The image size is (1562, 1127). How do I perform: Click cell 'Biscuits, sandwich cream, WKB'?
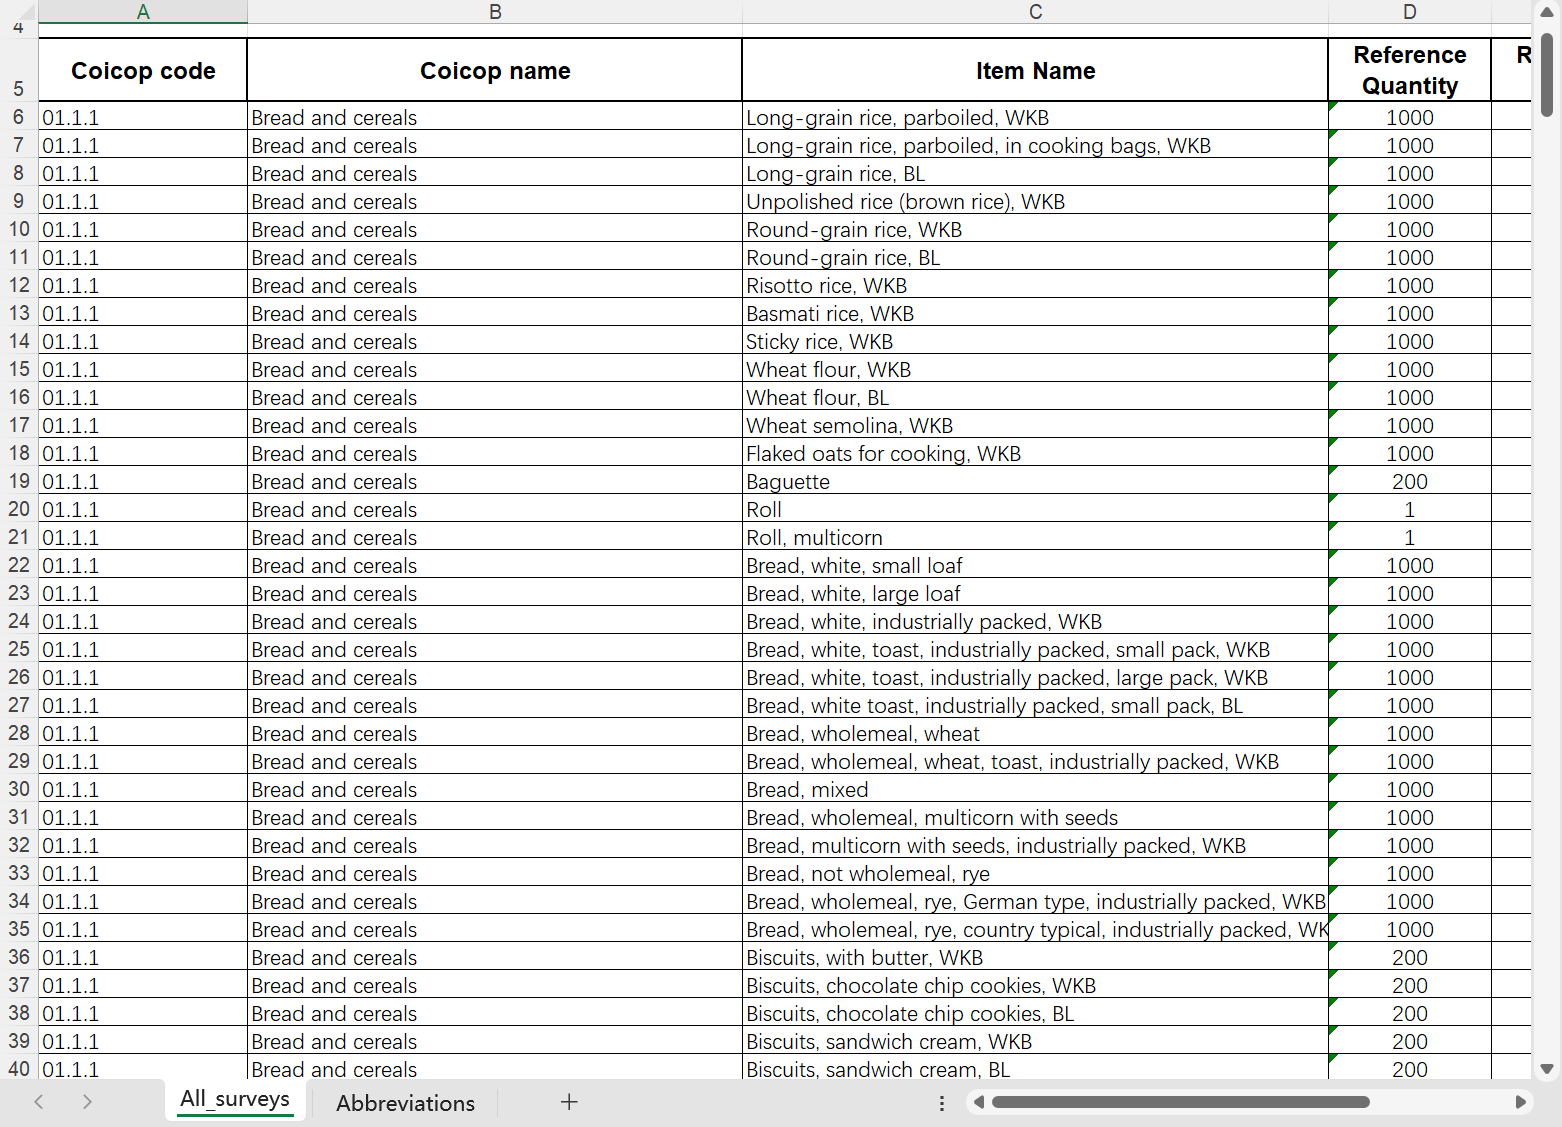click(x=1035, y=1041)
